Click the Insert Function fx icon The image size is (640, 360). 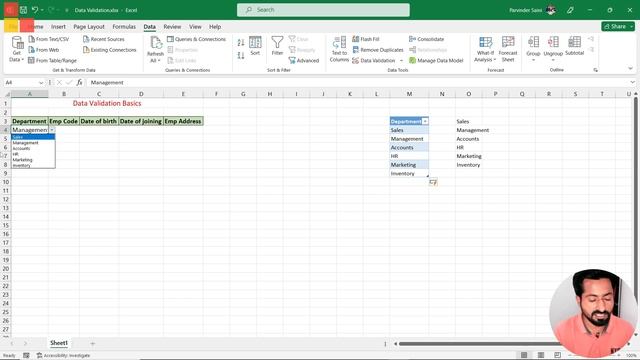coord(80,82)
